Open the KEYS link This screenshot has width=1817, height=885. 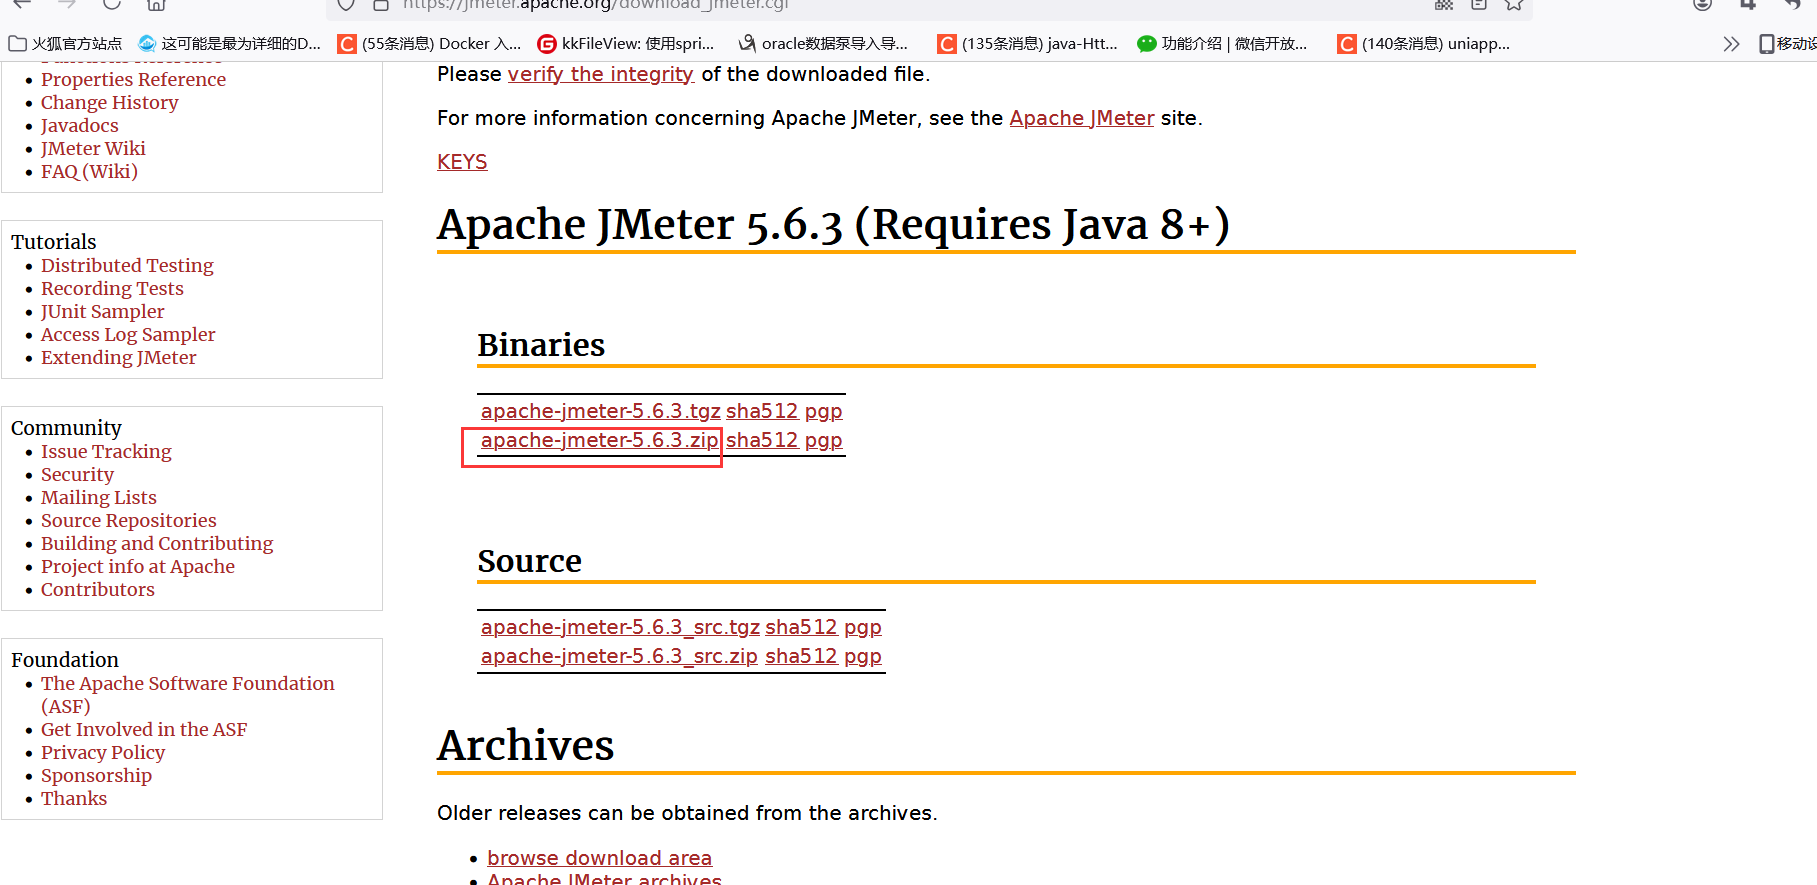tap(462, 162)
